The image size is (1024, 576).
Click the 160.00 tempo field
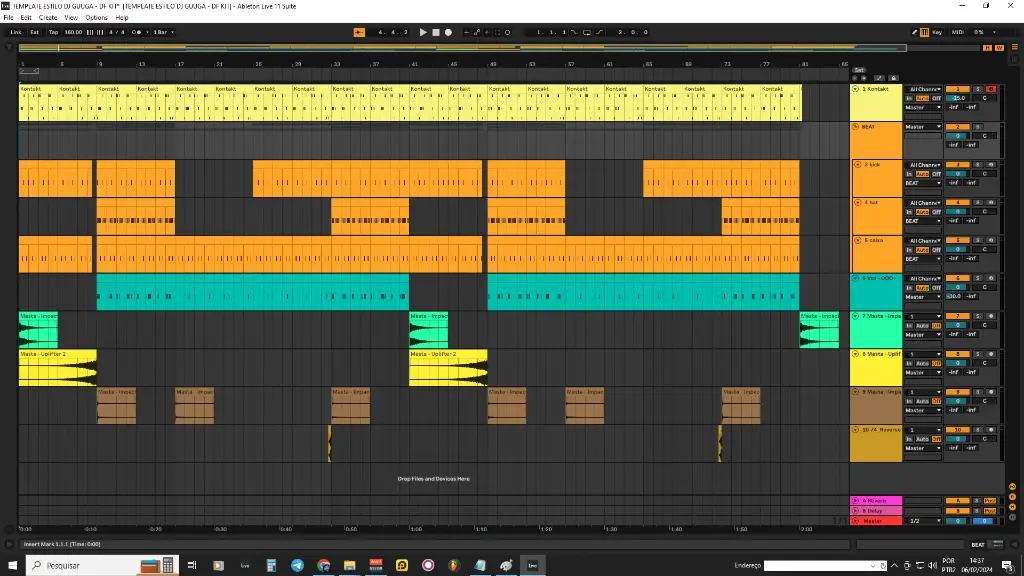(73, 32)
